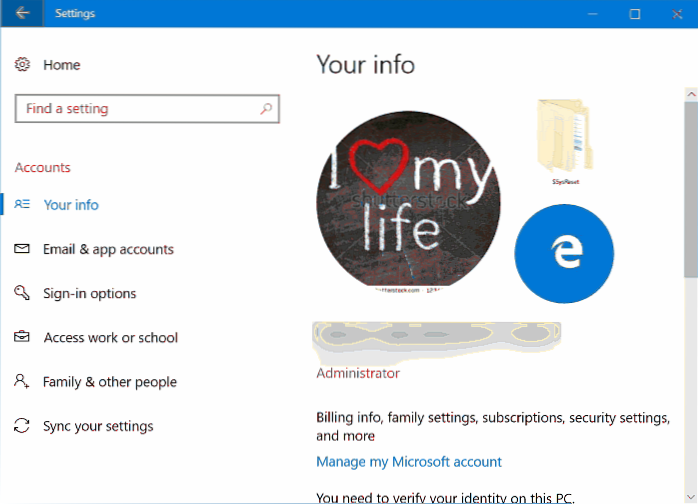Click the Home gear icon
698x504 pixels.
[23, 65]
